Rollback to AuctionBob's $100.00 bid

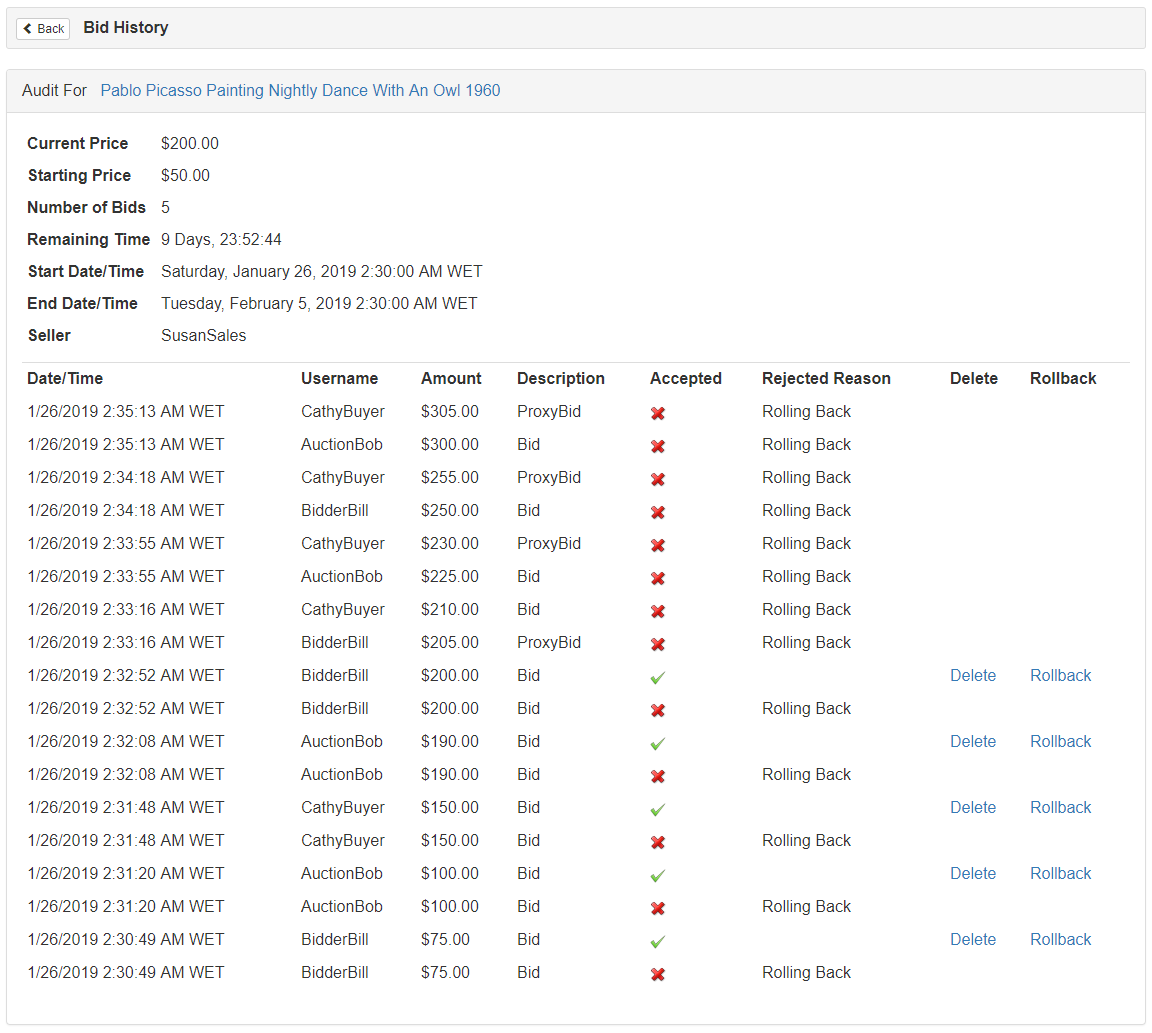pos(1060,874)
